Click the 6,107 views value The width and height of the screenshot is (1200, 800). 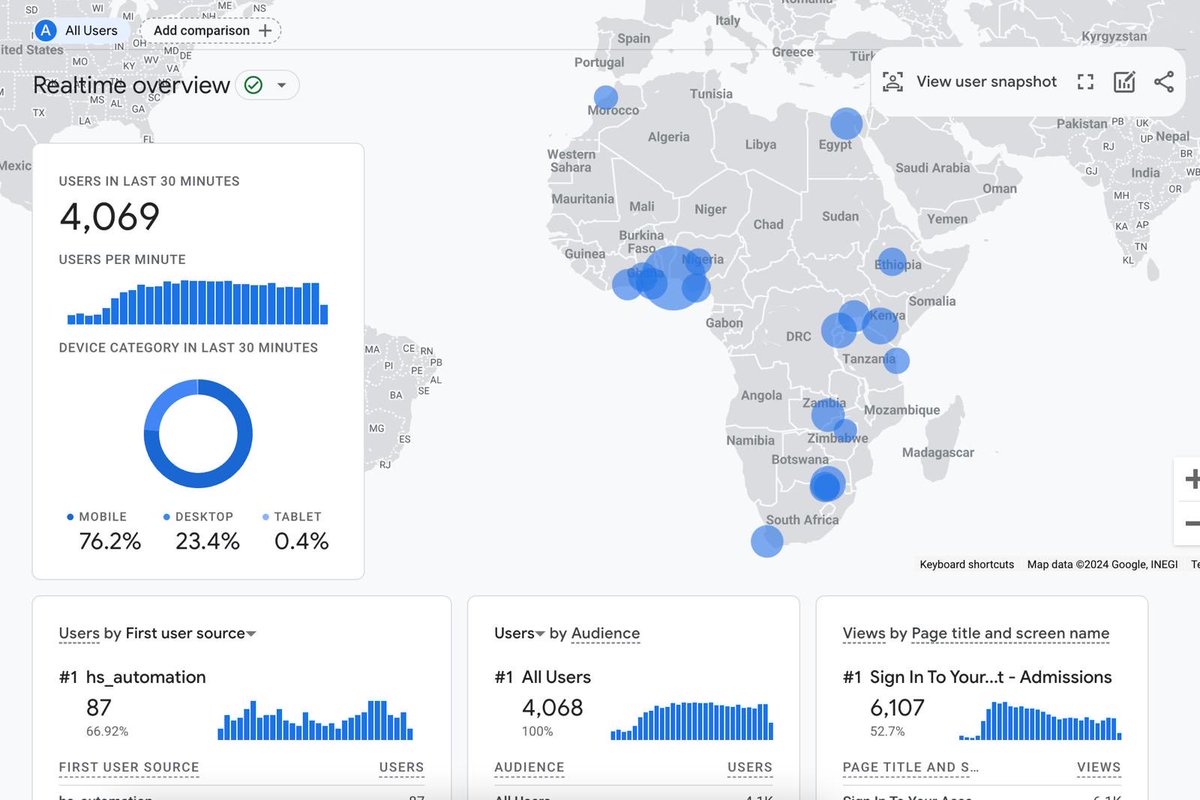[x=897, y=708]
